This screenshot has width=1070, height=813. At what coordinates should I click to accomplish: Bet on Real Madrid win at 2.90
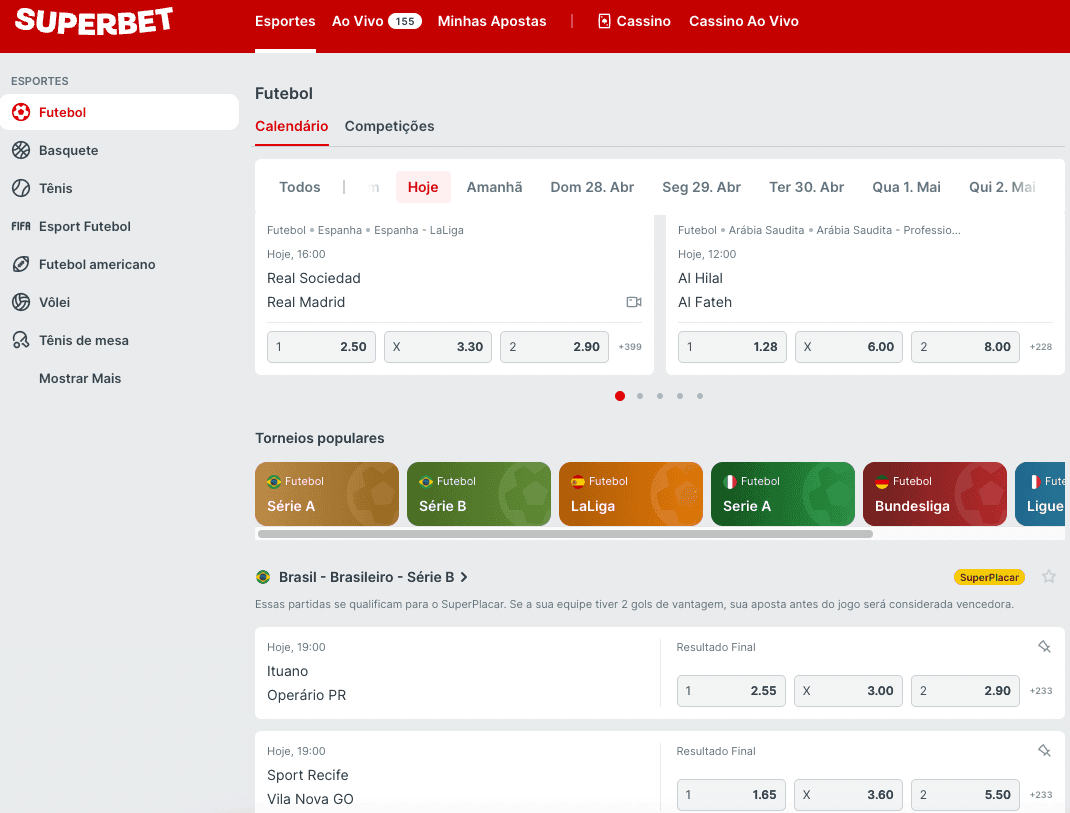click(554, 347)
